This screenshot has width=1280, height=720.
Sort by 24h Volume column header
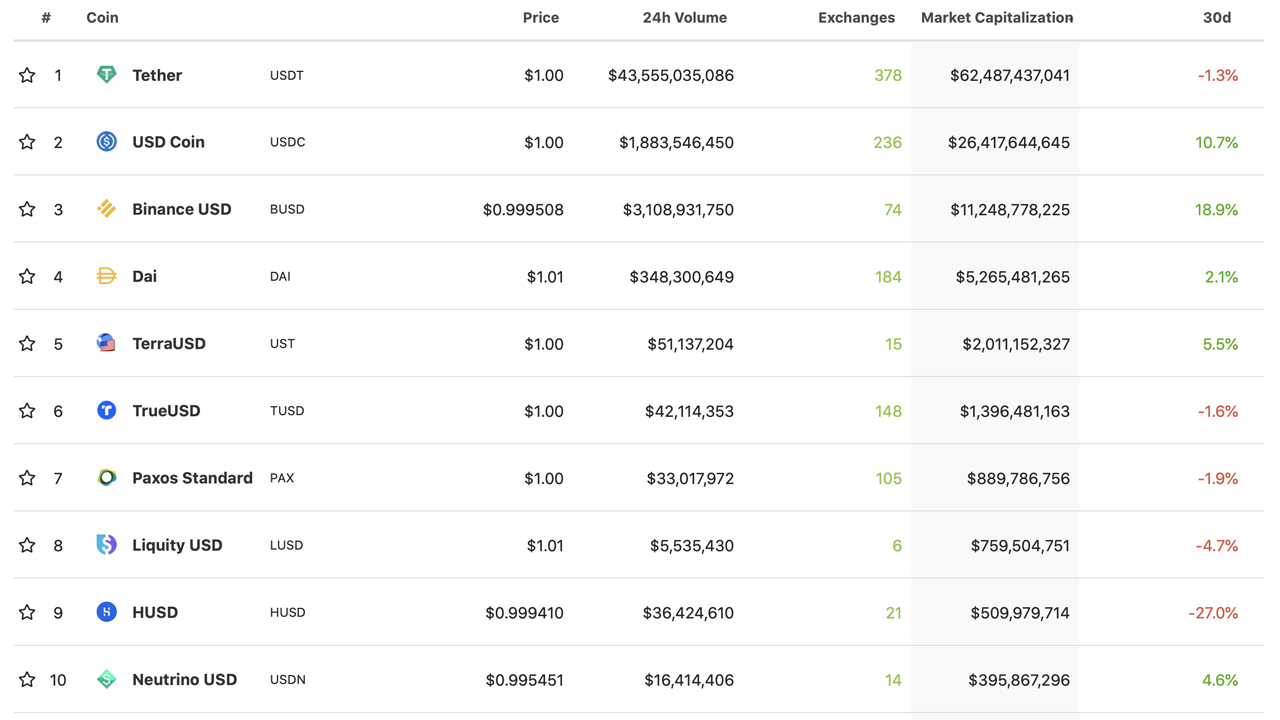(x=685, y=18)
